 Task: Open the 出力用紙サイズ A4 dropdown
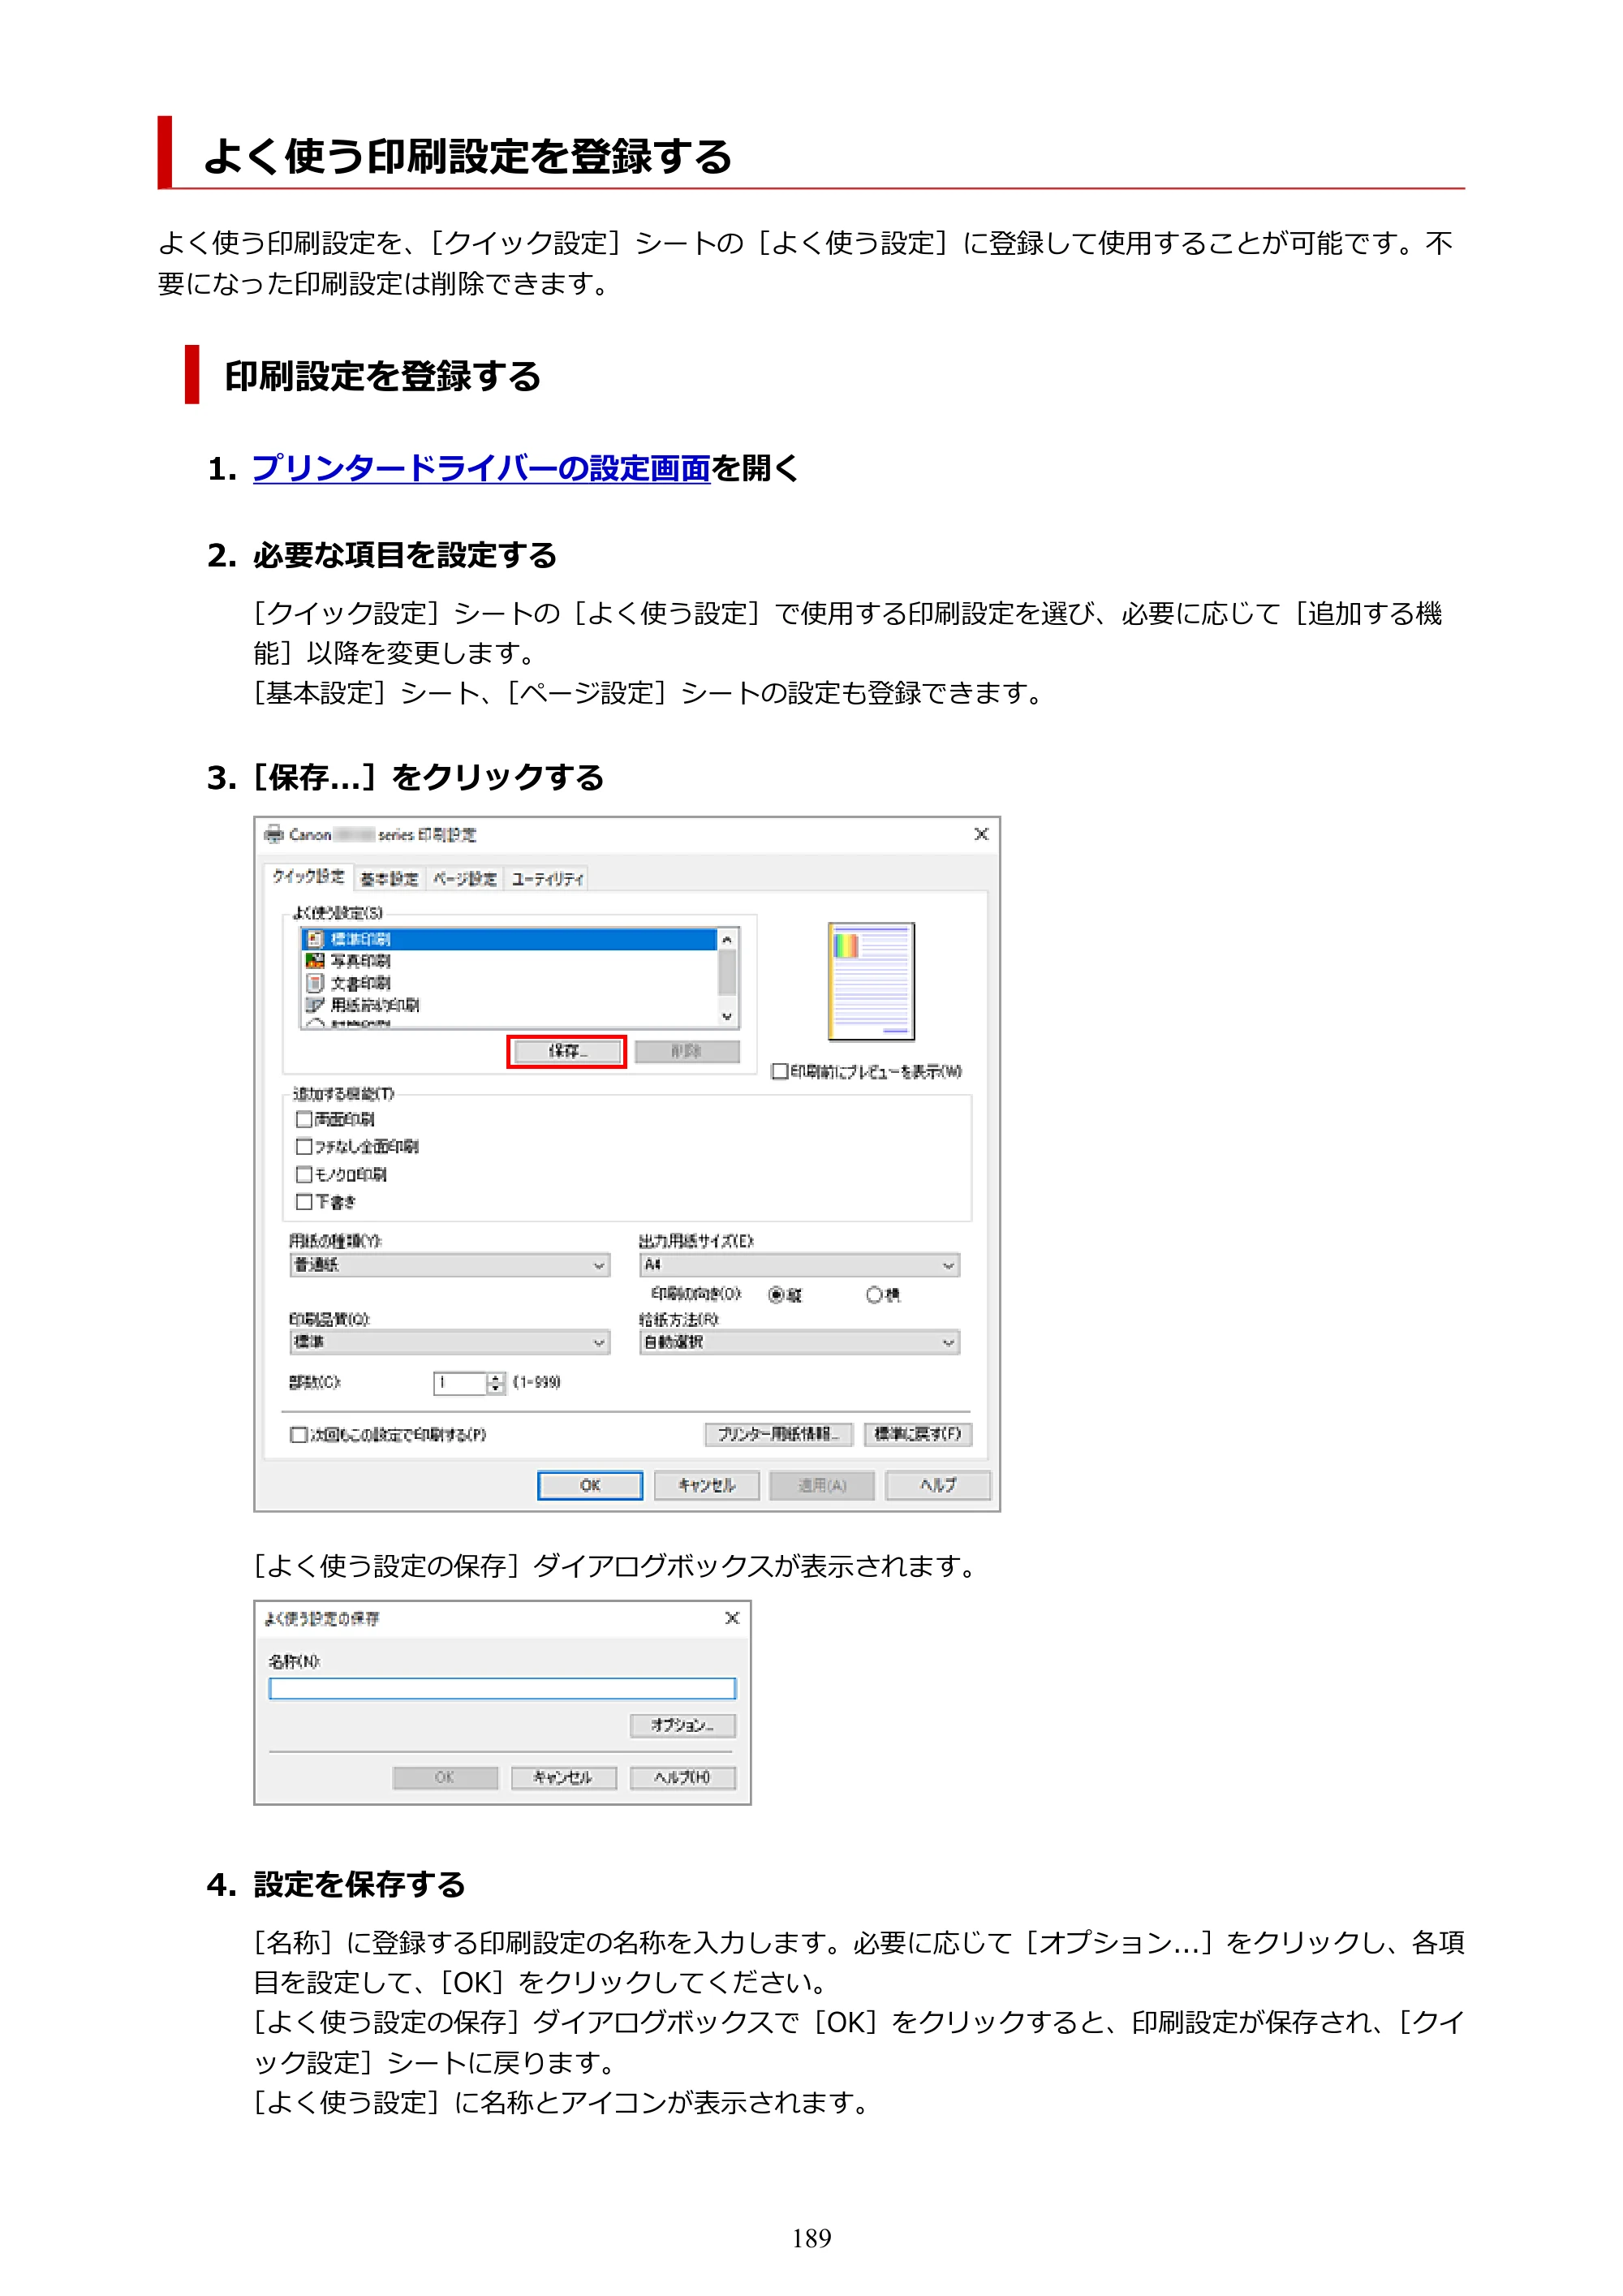800,1265
